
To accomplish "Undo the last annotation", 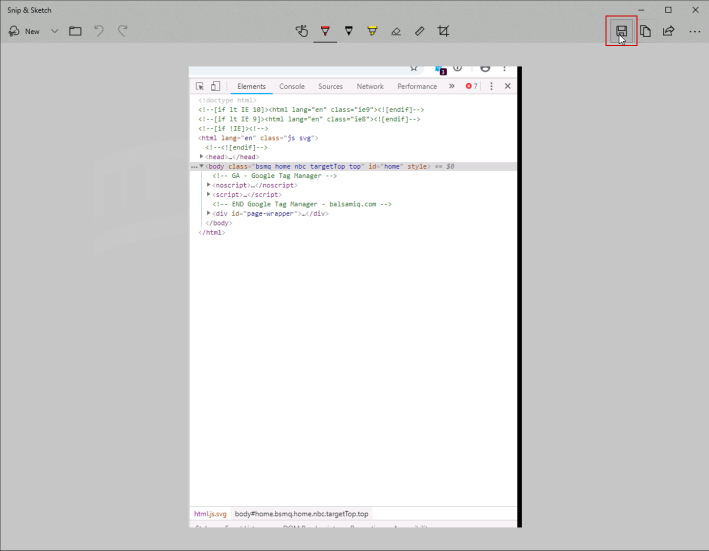I will pyautogui.click(x=99, y=31).
